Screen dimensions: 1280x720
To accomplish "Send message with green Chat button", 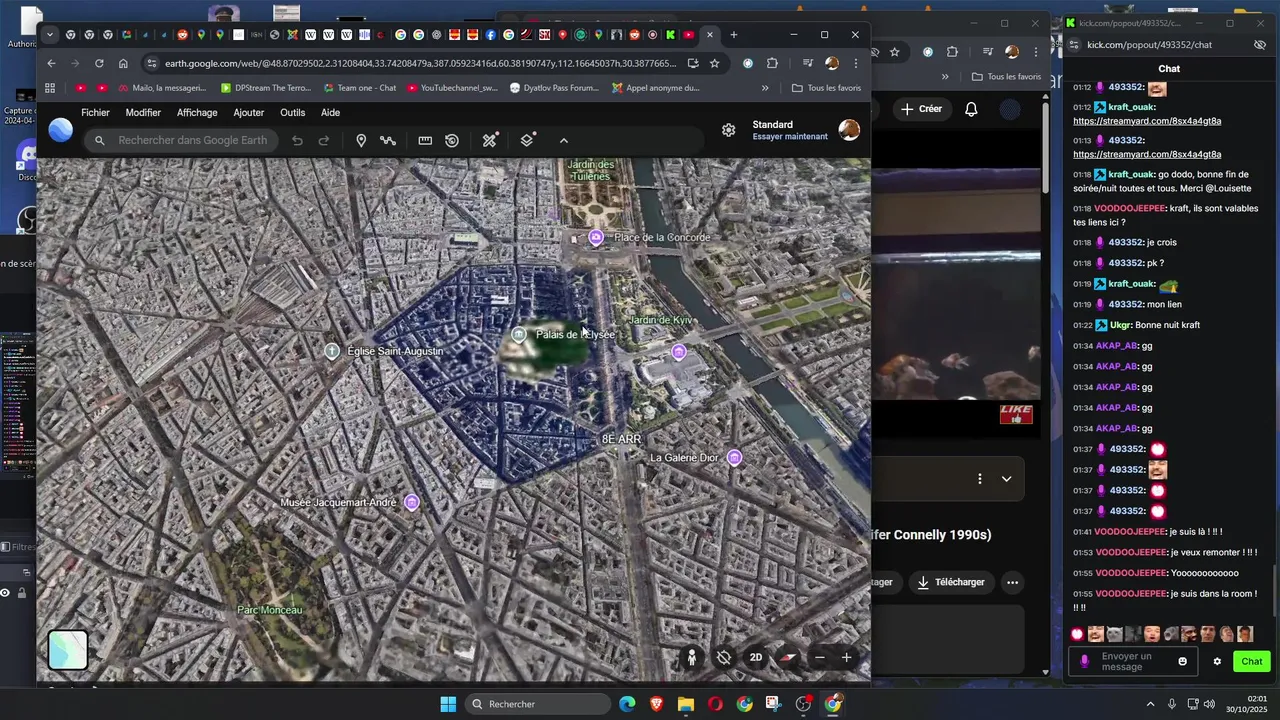I will (1252, 661).
